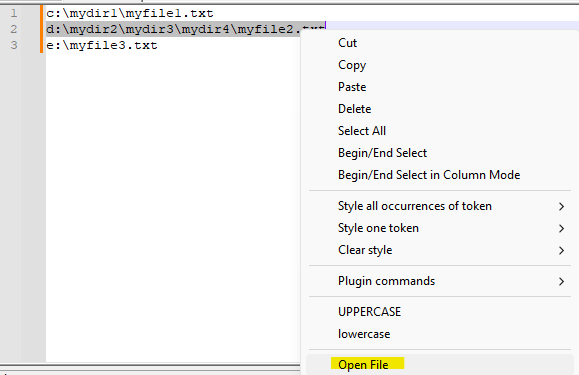Click Select All menu entry
This screenshot has height=375, width=579.
(362, 131)
